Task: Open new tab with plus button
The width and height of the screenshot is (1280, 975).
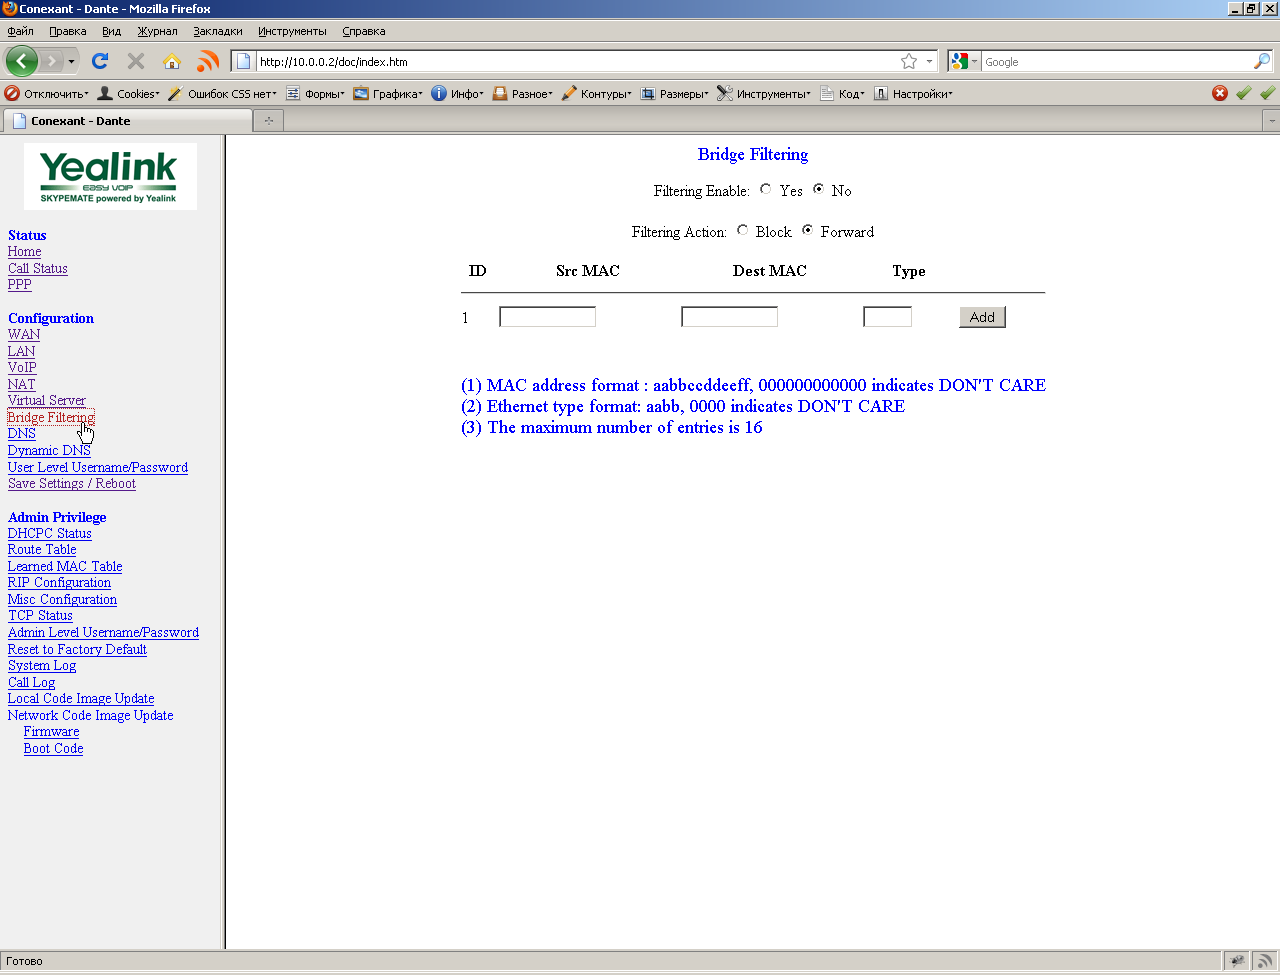Action: [x=269, y=121]
